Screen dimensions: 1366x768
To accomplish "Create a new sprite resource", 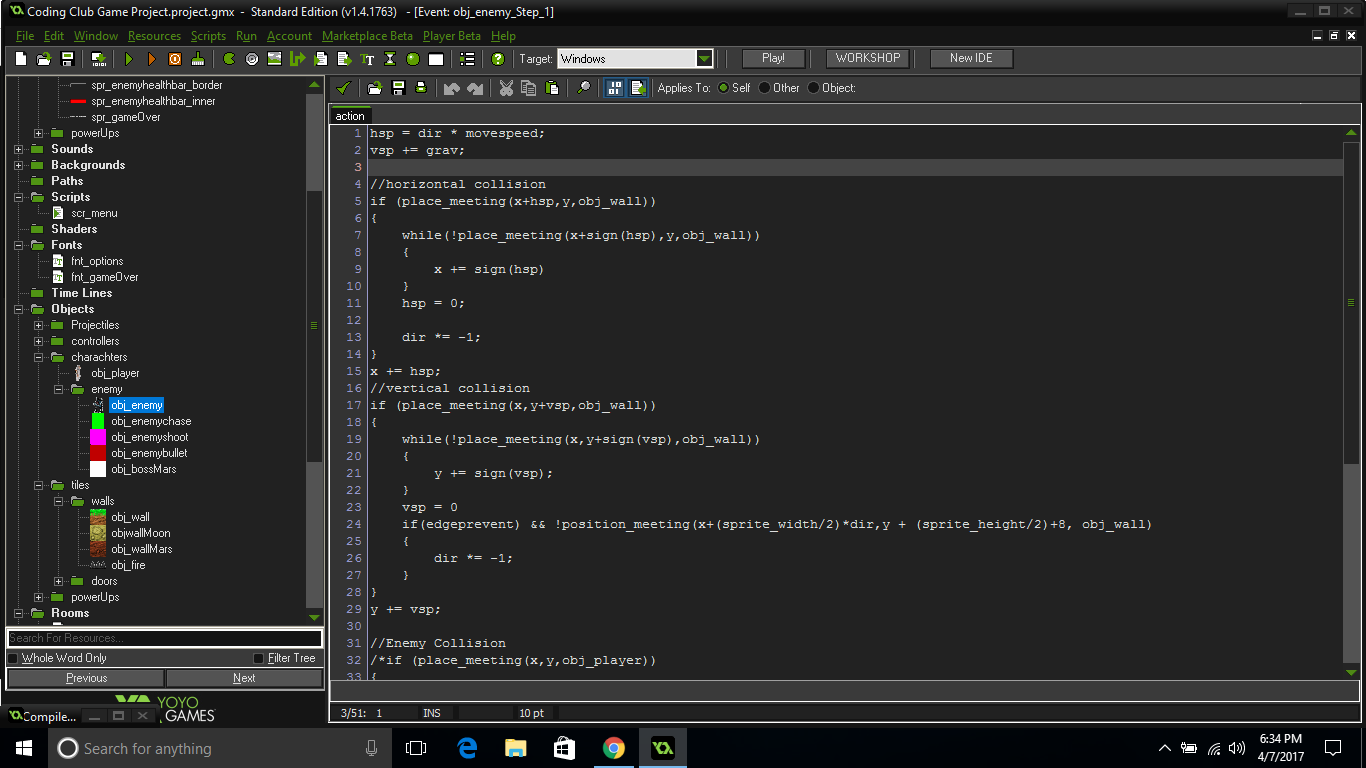I will [227, 58].
